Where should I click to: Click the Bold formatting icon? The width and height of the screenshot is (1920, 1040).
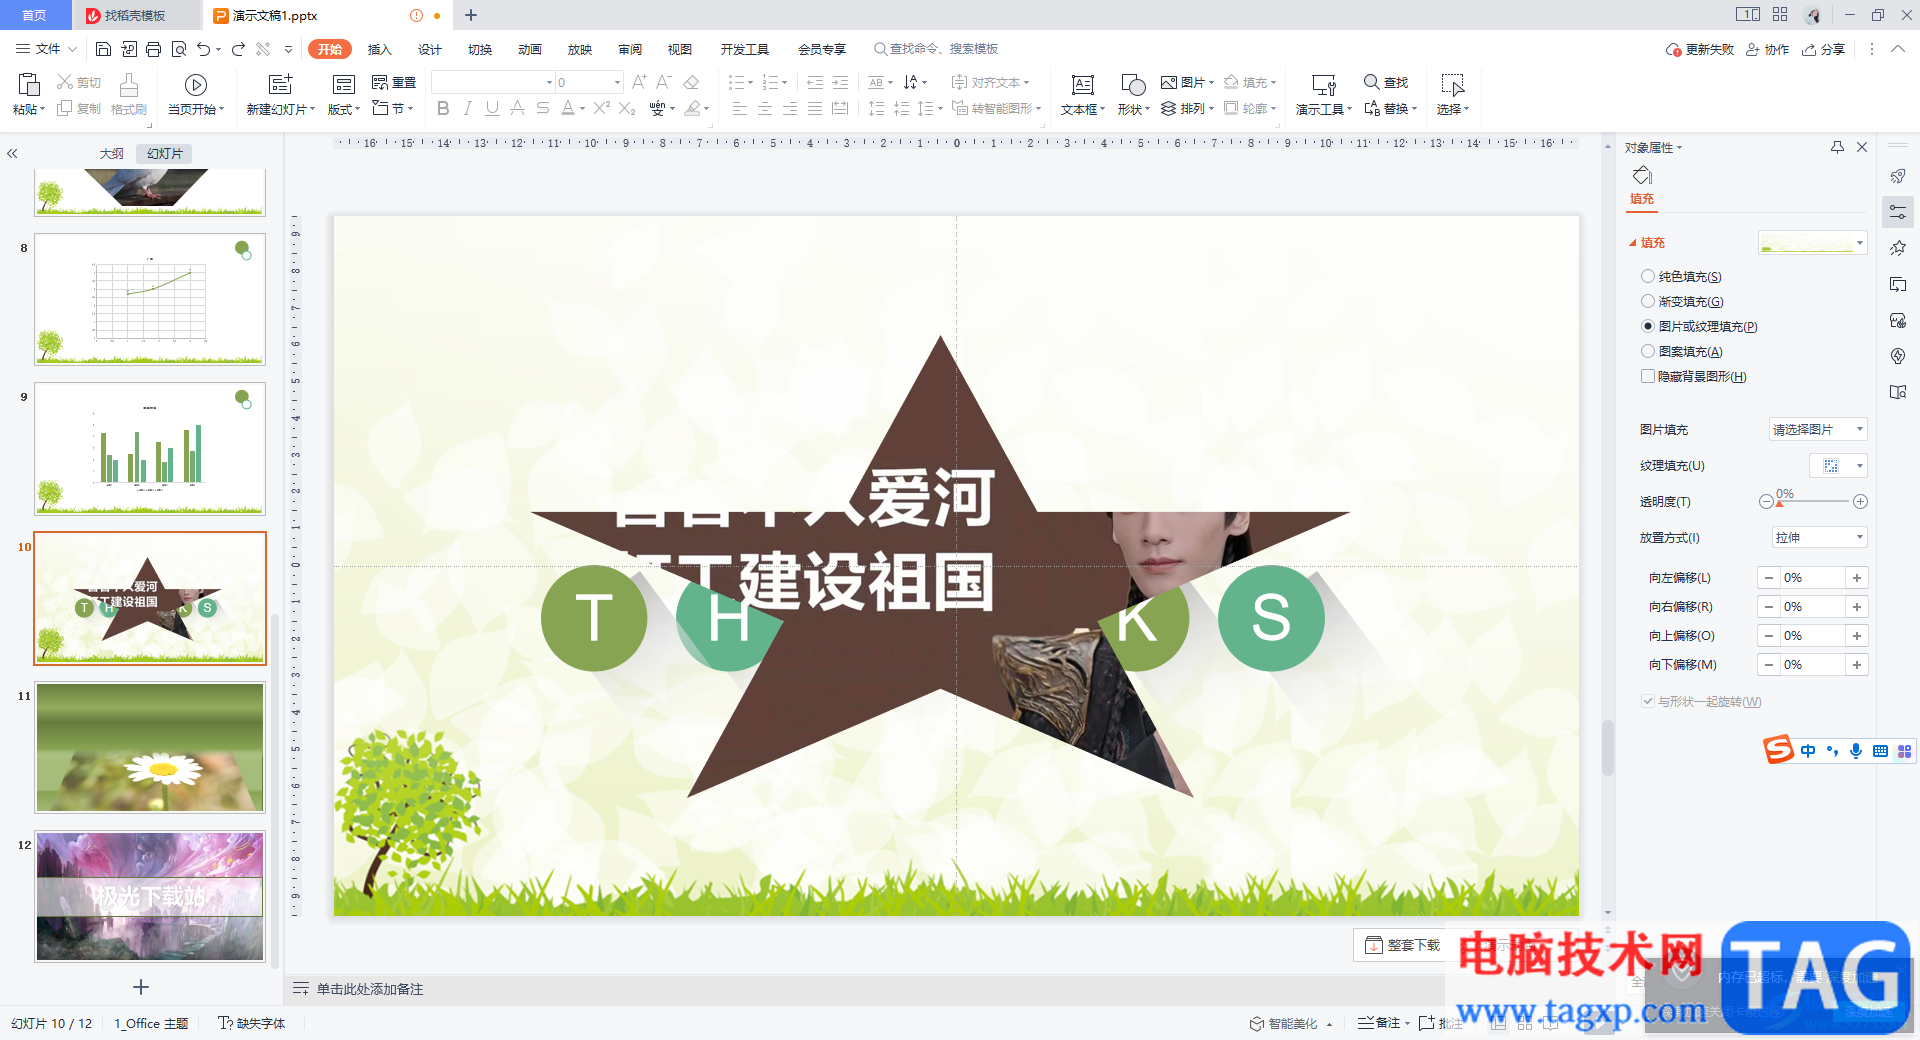coord(443,108)
